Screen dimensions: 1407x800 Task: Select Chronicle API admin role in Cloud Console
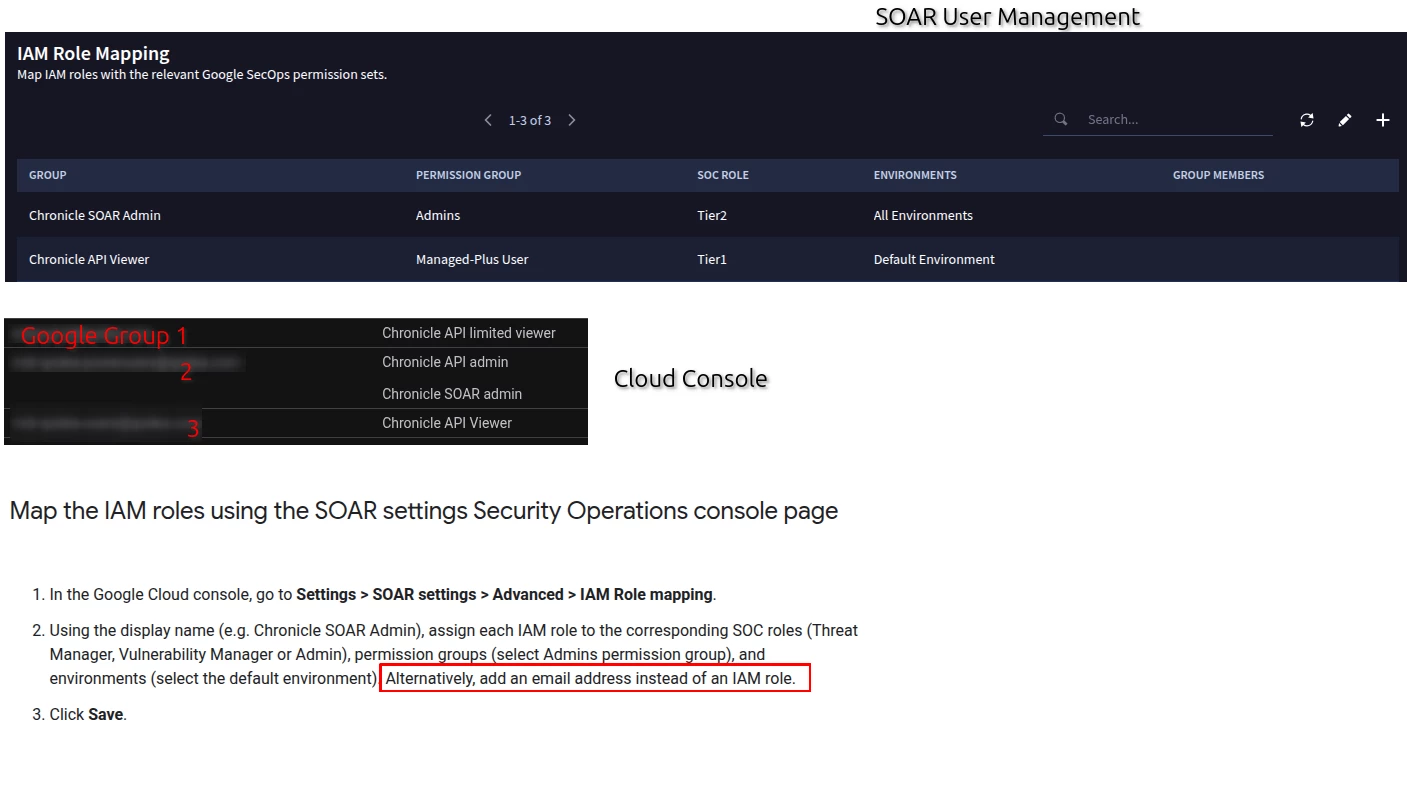coord(445,362)
